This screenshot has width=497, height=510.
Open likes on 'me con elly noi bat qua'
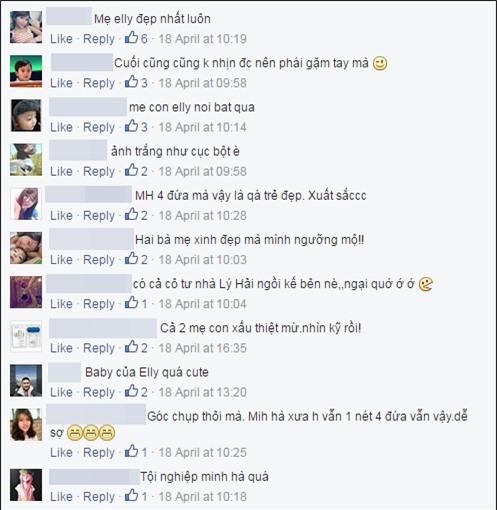(x=136, y=127)
